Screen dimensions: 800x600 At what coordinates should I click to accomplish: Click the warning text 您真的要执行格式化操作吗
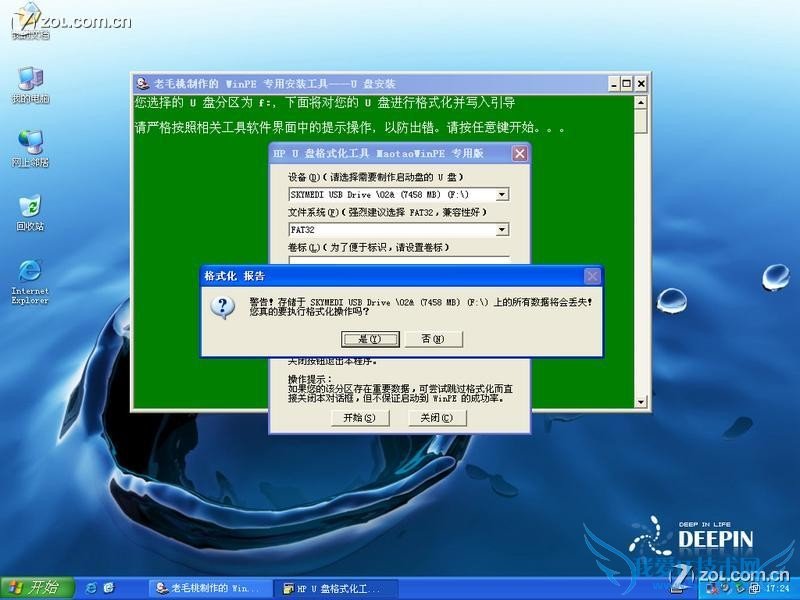tap(309, 312)
